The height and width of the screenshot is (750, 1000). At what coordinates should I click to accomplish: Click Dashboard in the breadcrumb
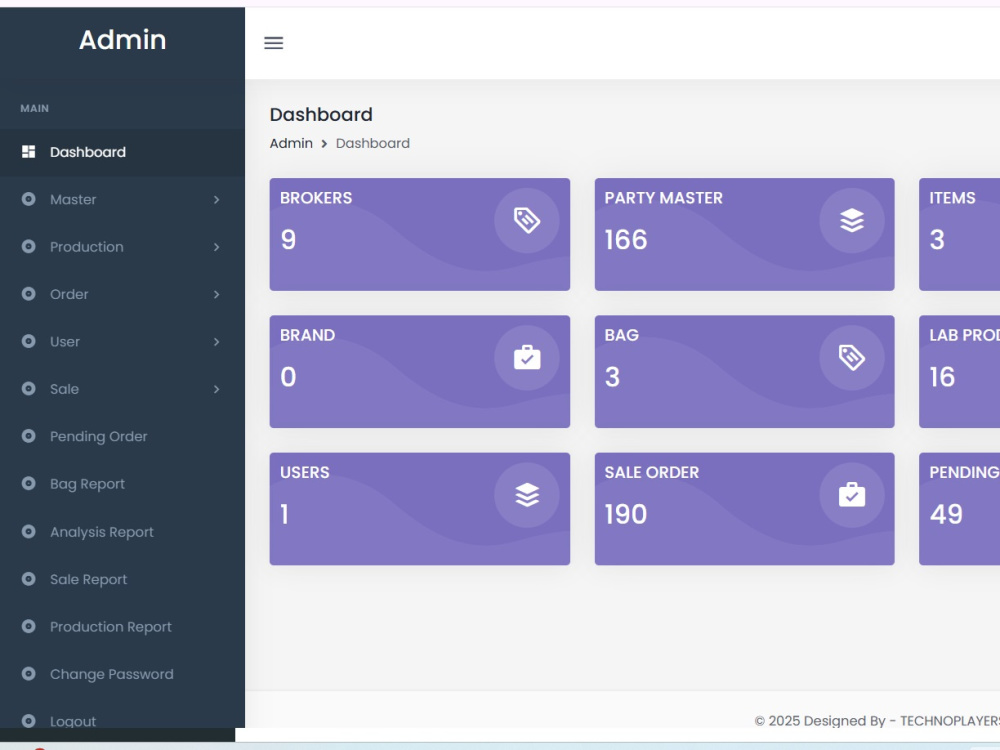[372, 143]
